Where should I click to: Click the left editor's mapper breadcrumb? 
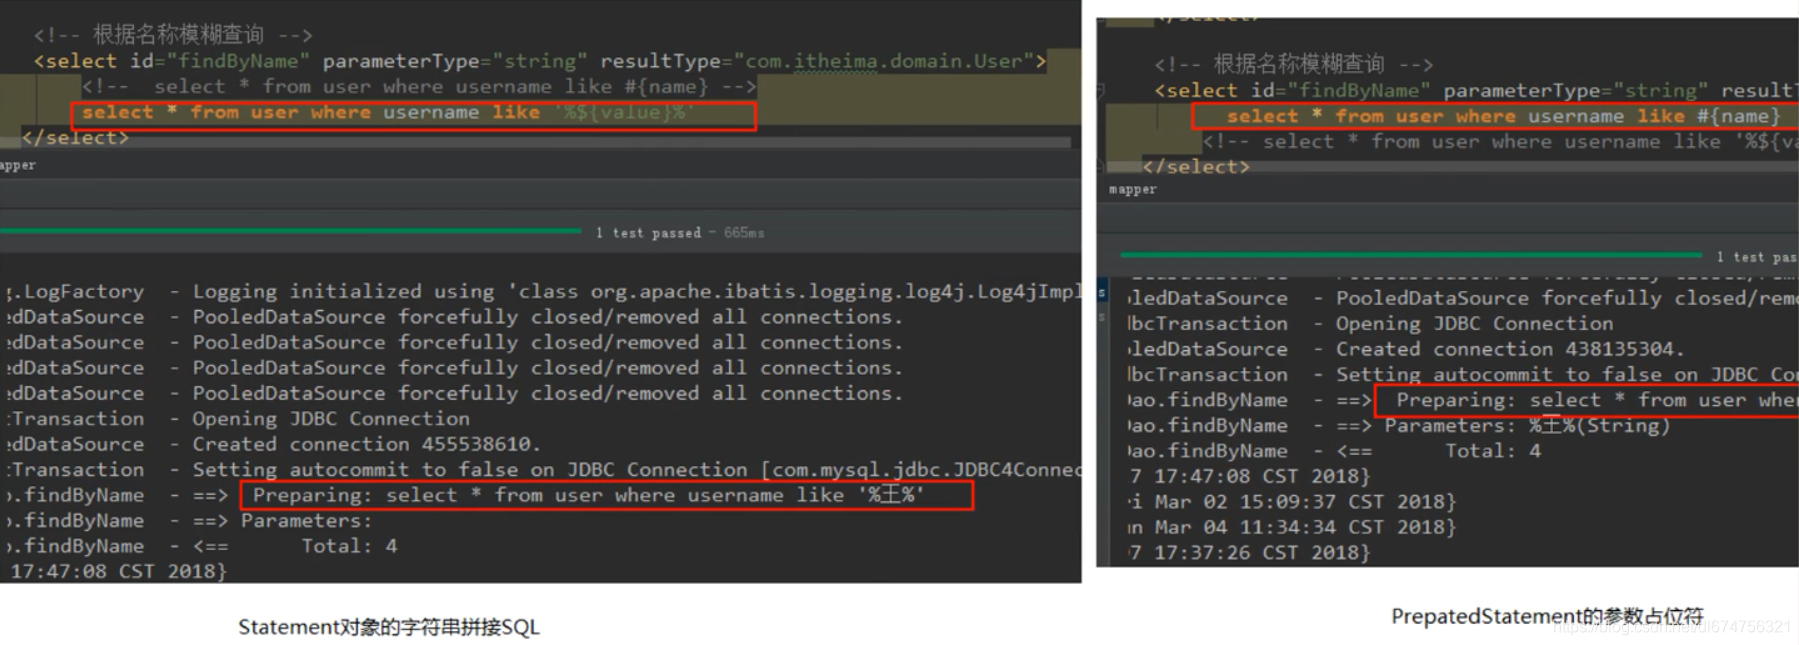tap(18, 165)
